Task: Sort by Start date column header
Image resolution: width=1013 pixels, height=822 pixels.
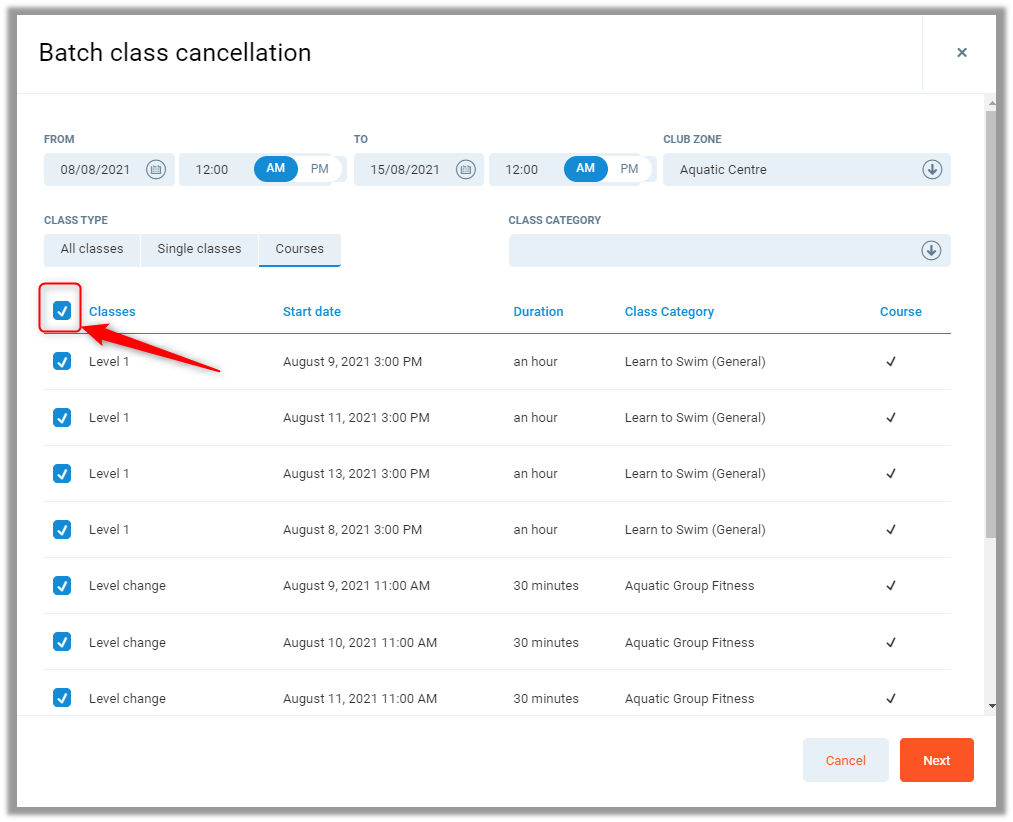Action: tap(311, 312)
